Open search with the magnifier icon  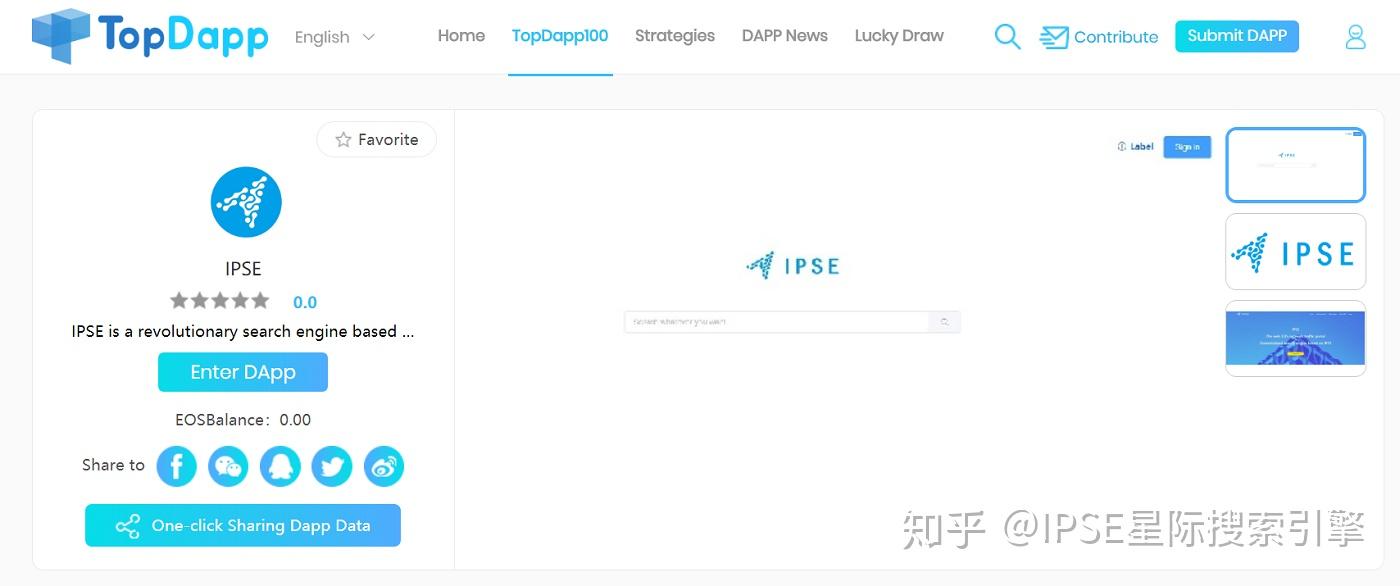click(1007, 36)
